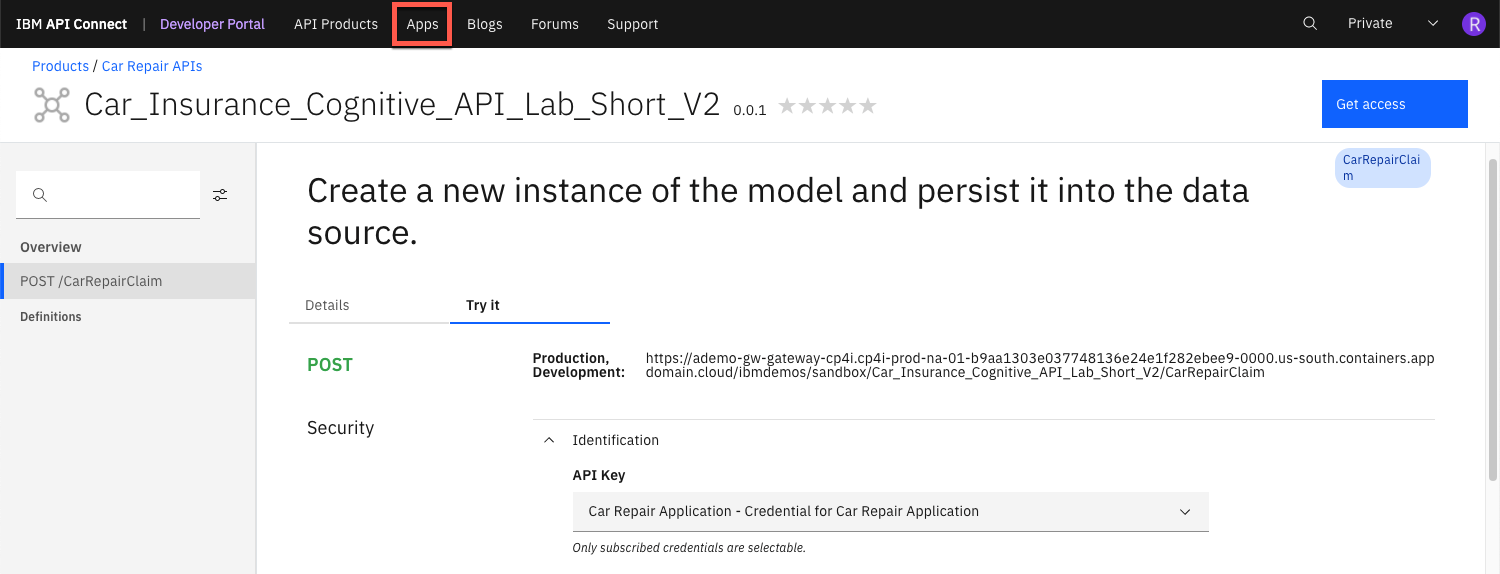Click the Production endpoint URL text

tap(1040, 365)
